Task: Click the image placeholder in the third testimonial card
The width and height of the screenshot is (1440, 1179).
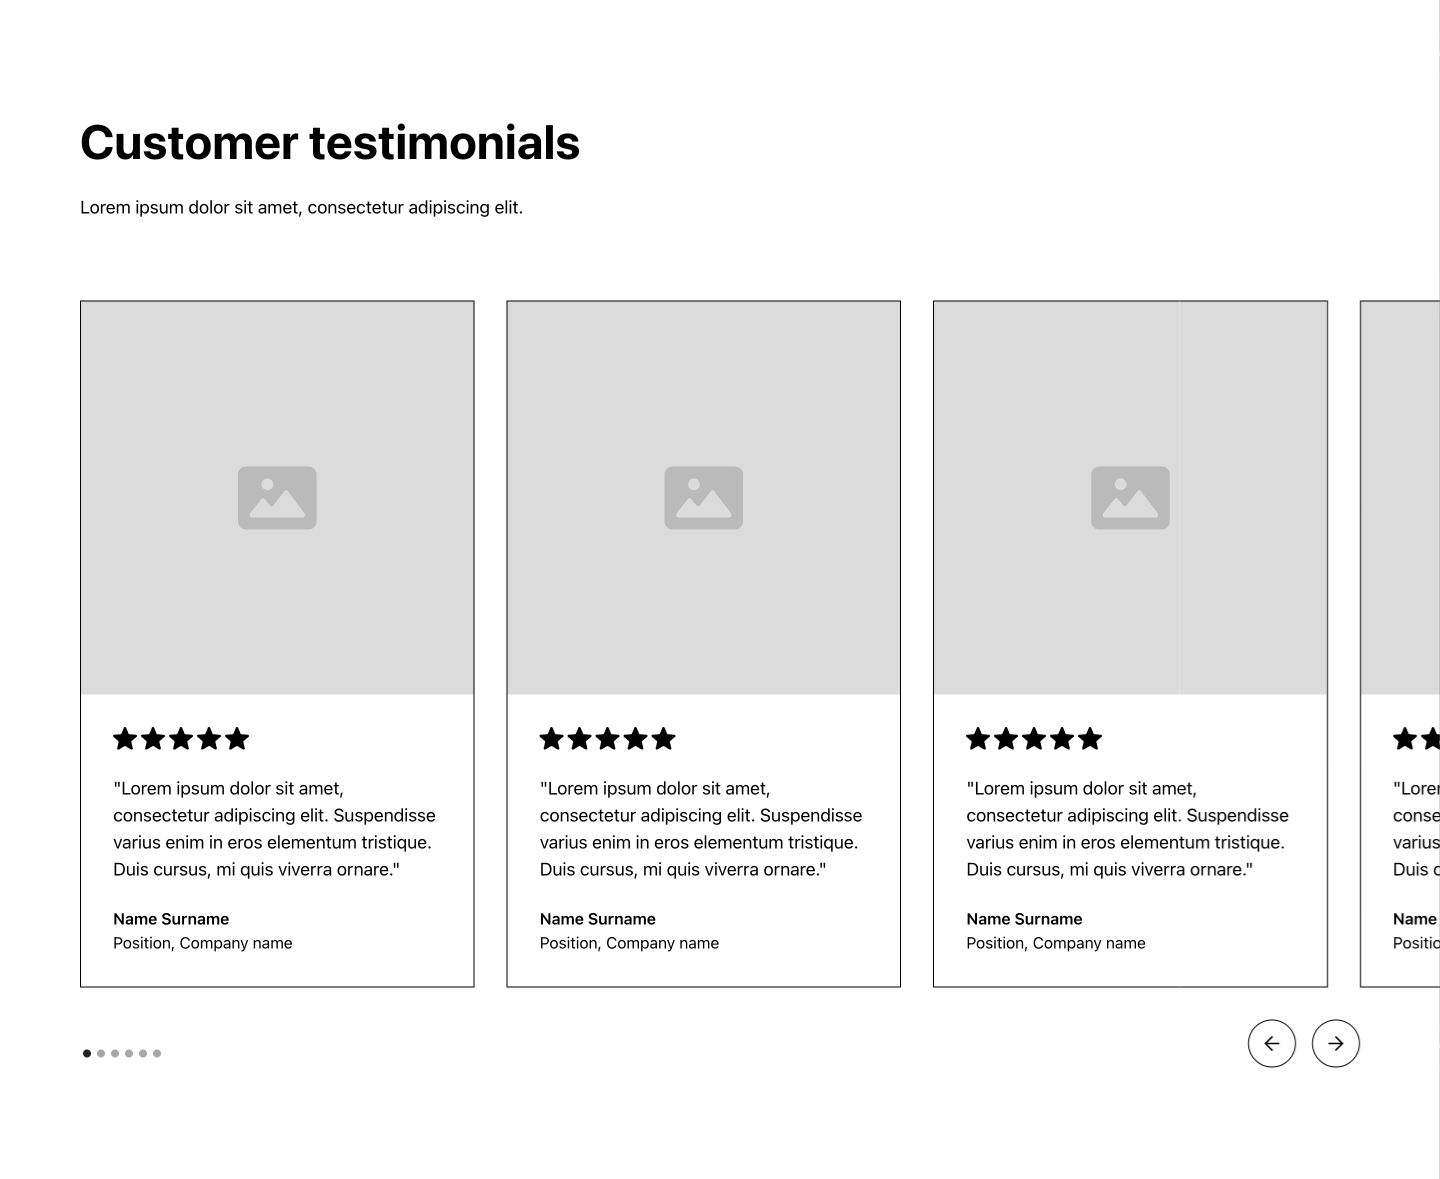Action: point(1130,498)
